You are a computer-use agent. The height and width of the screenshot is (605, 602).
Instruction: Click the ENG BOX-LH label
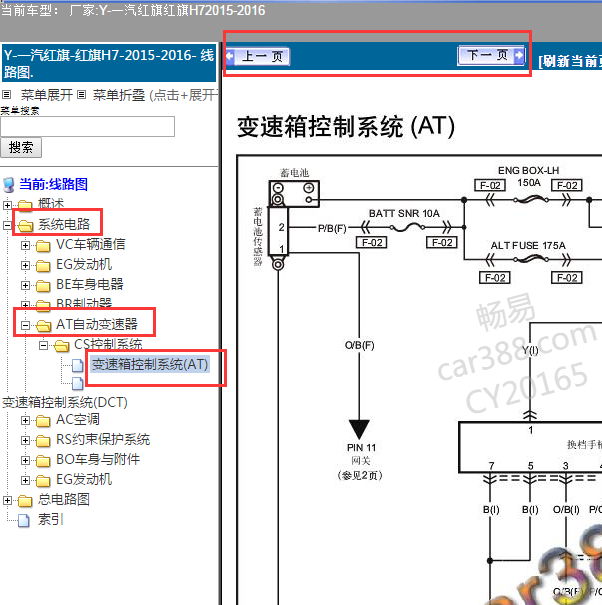tap(528, 171)
